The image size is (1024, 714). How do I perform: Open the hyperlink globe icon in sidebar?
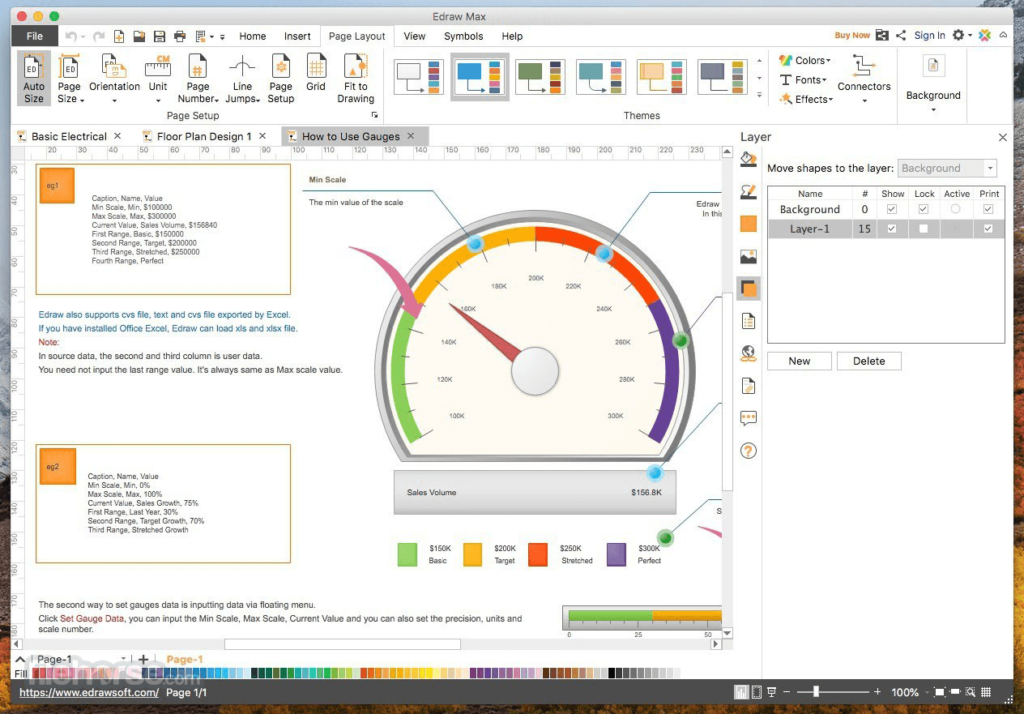click(x=748, y=353)
